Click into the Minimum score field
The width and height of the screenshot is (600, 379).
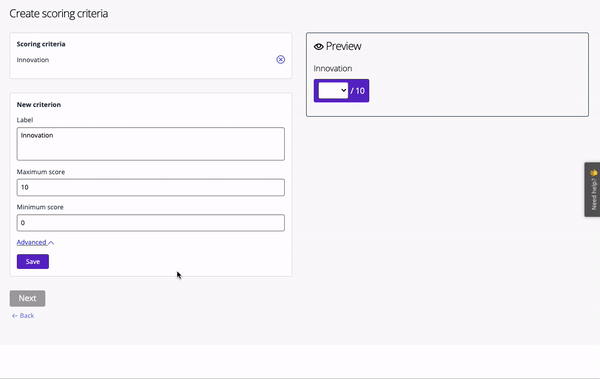(151, 223)
